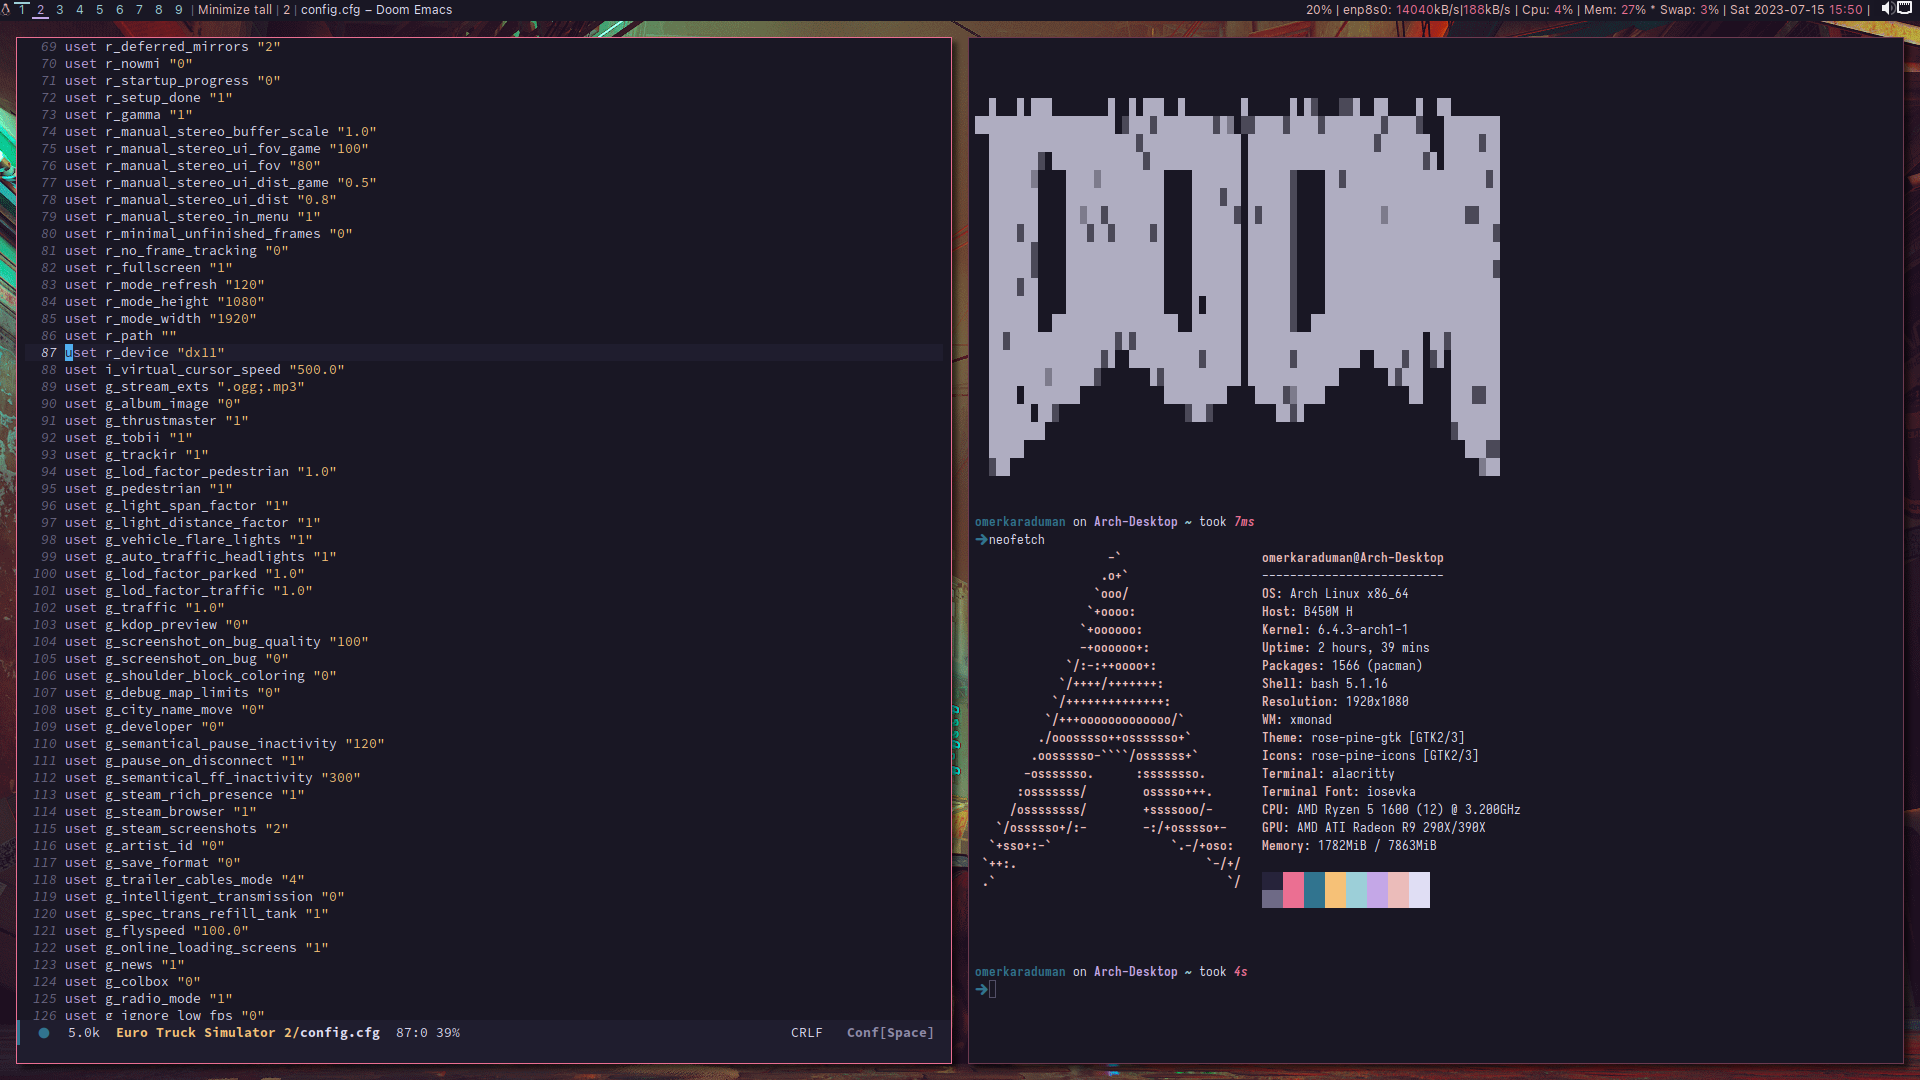
Task: Click the network tray icon
Action: pyautogui.click(x=1905, y=9)
